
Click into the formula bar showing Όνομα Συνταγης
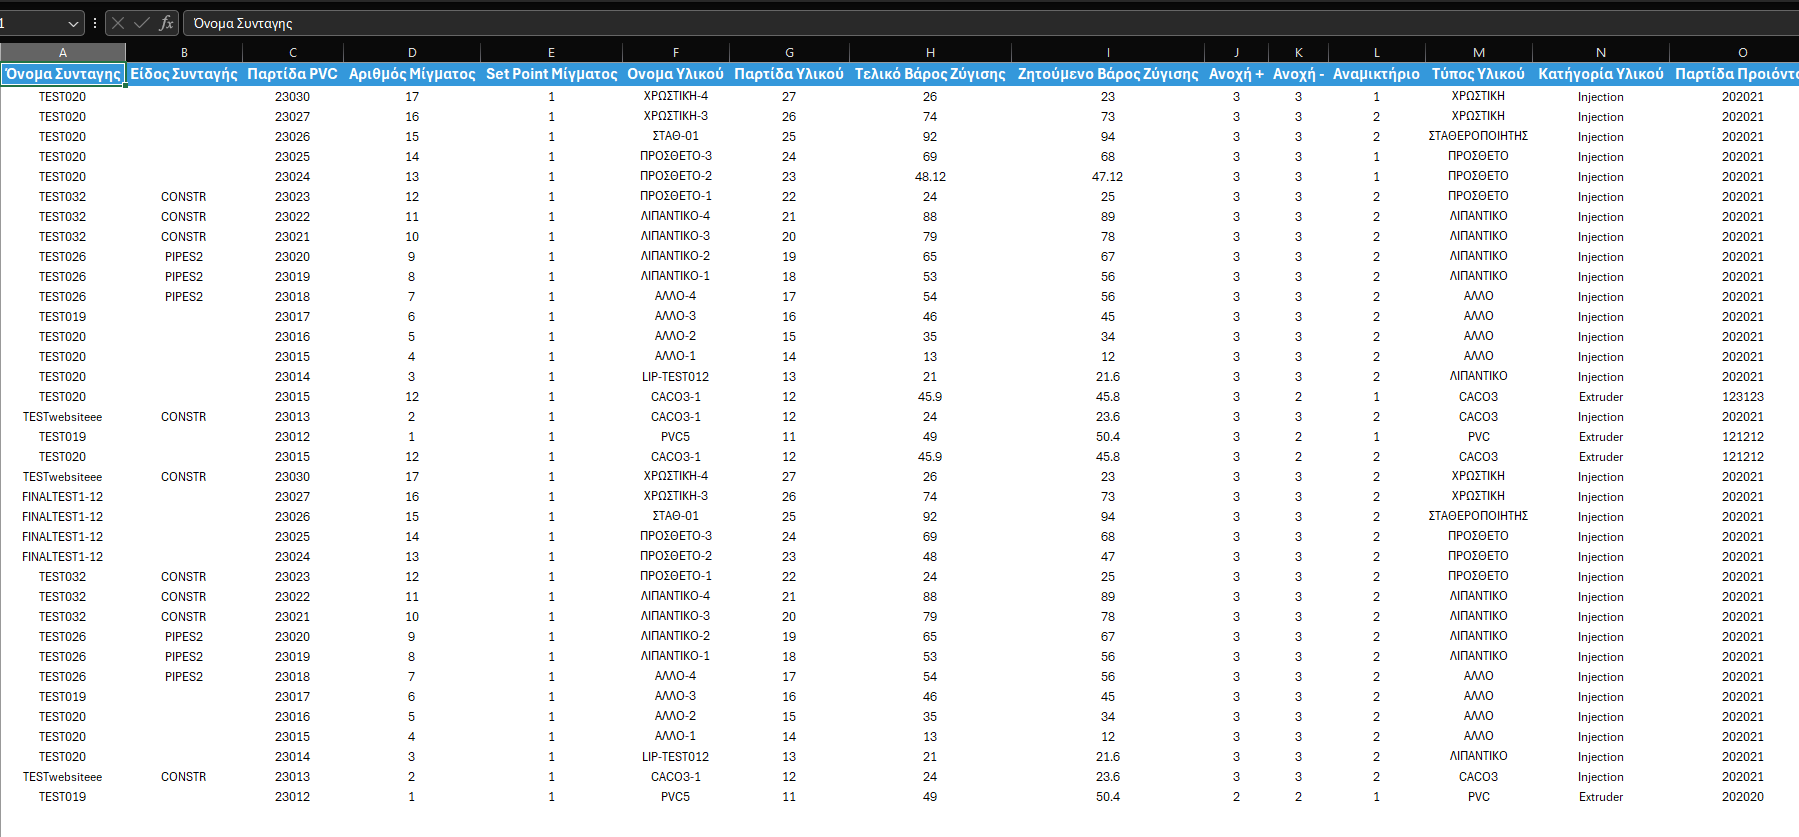[x=990, y=23]
